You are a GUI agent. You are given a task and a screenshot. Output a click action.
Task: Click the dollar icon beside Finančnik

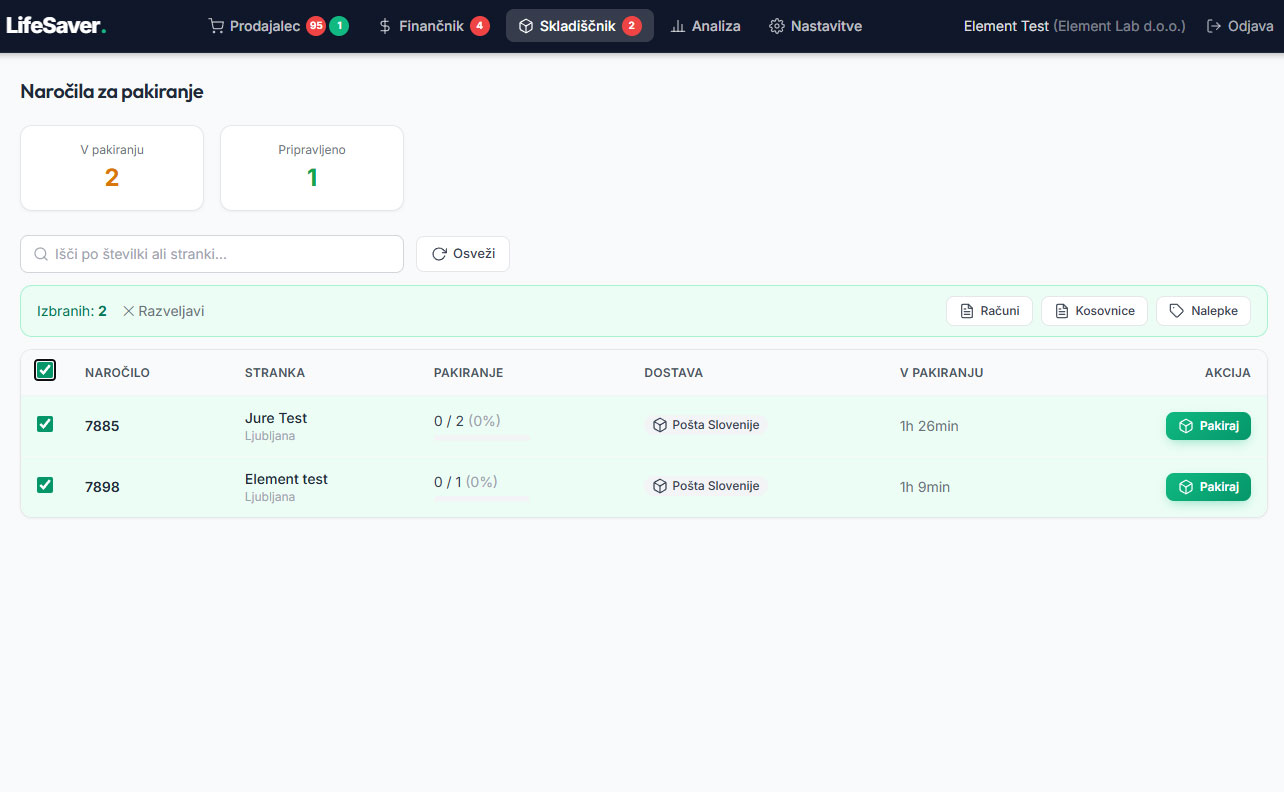385,26
